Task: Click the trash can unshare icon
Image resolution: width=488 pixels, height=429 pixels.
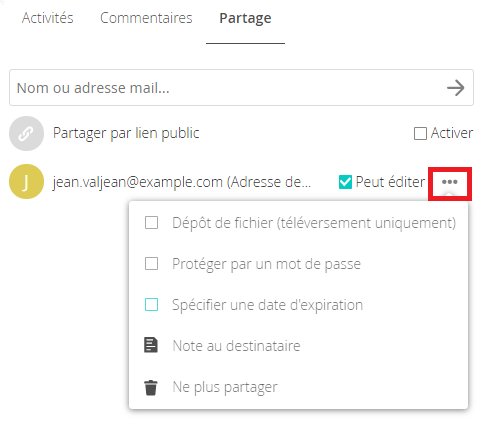Action: (151, 387)
